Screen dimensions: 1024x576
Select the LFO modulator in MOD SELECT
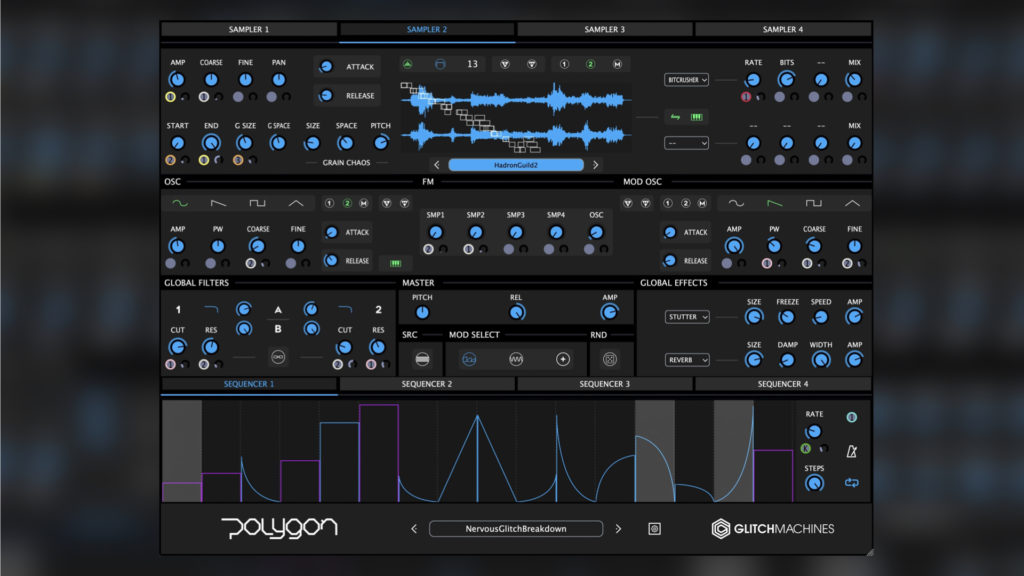click(516, 359)
